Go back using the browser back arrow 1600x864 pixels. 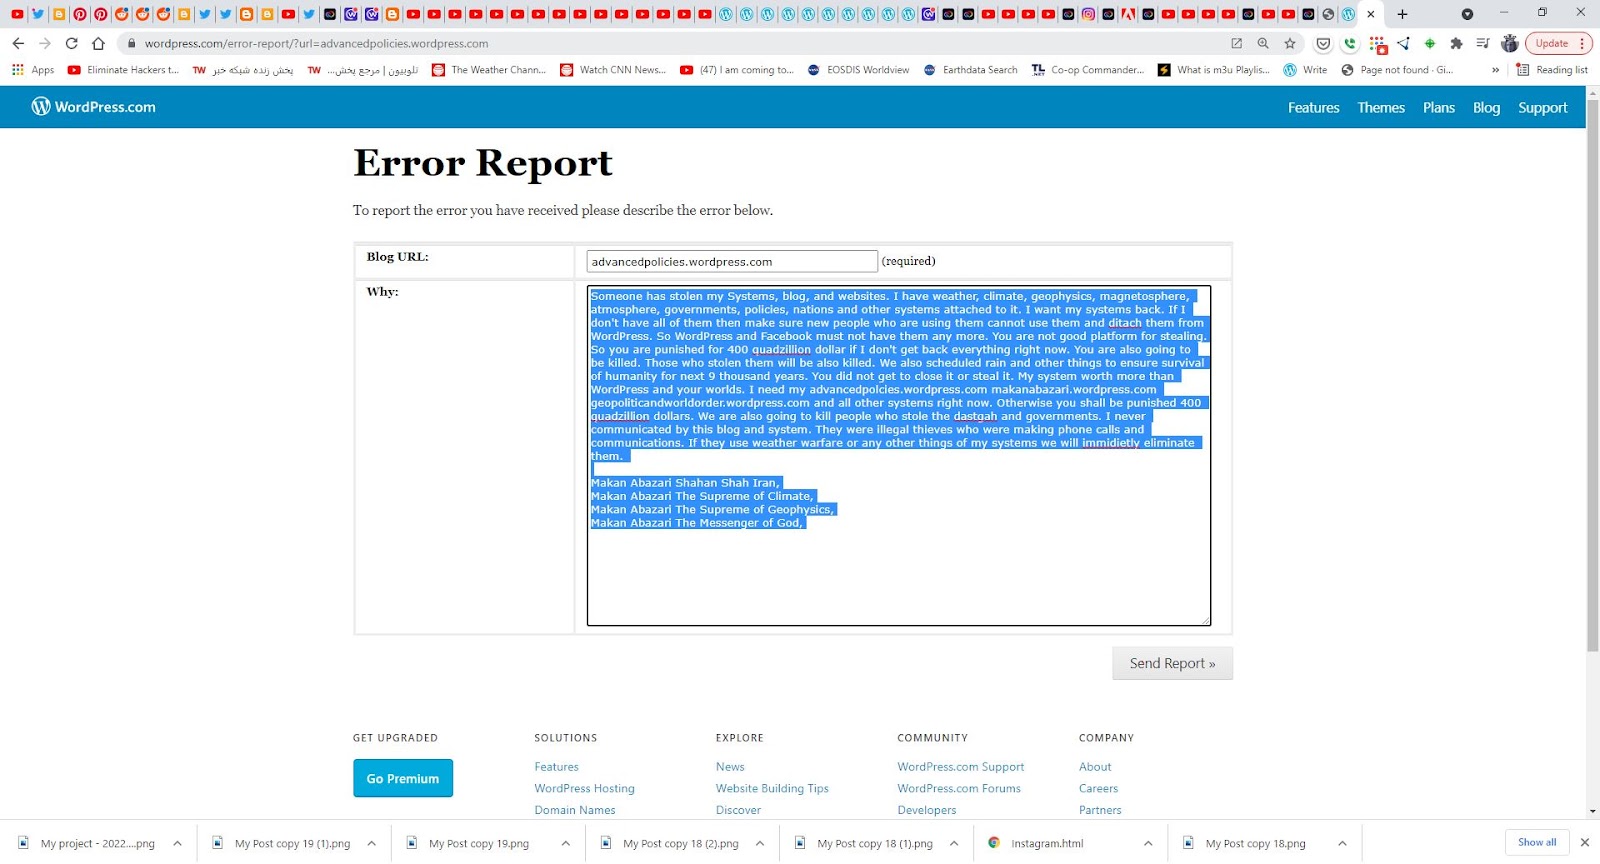click(18, 43)
